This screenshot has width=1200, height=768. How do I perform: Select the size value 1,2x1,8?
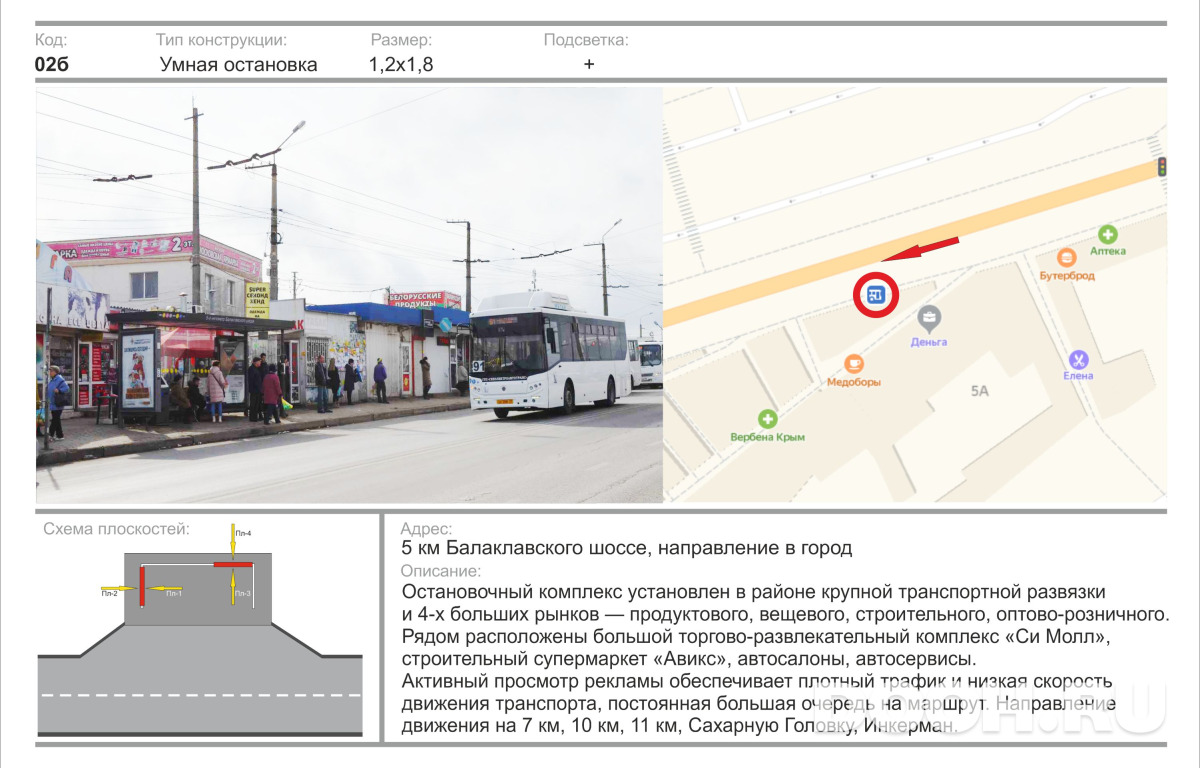[x=401, y=65]
